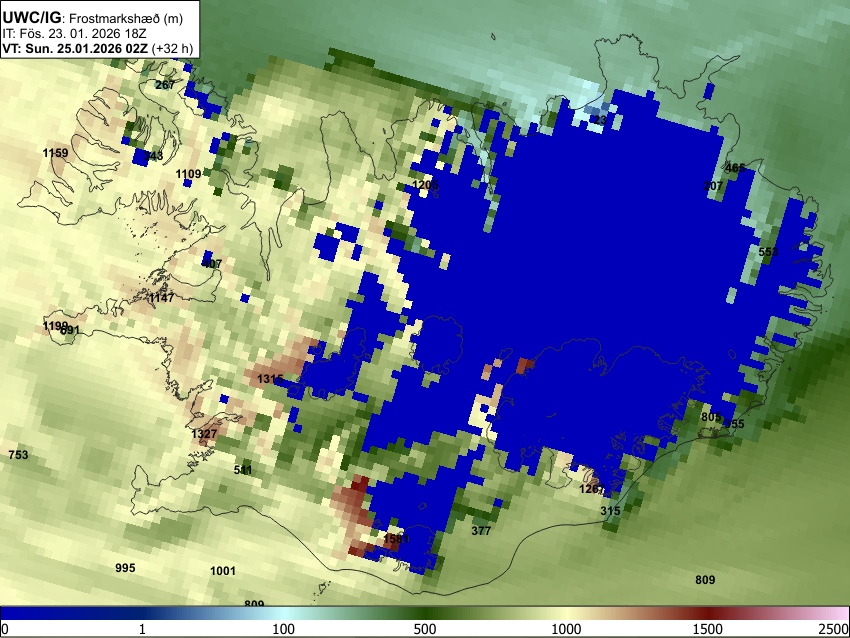The height and width of the screenshot is (638, 850).
Task: Click the 407 value label
Action: (211, 264)
